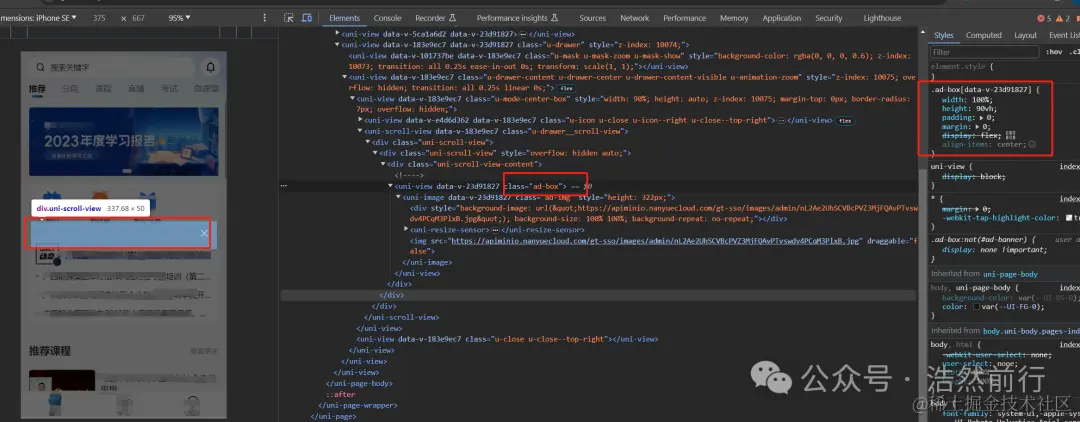
Task: Open the Performance insights tab
Action: coord(517,18)
